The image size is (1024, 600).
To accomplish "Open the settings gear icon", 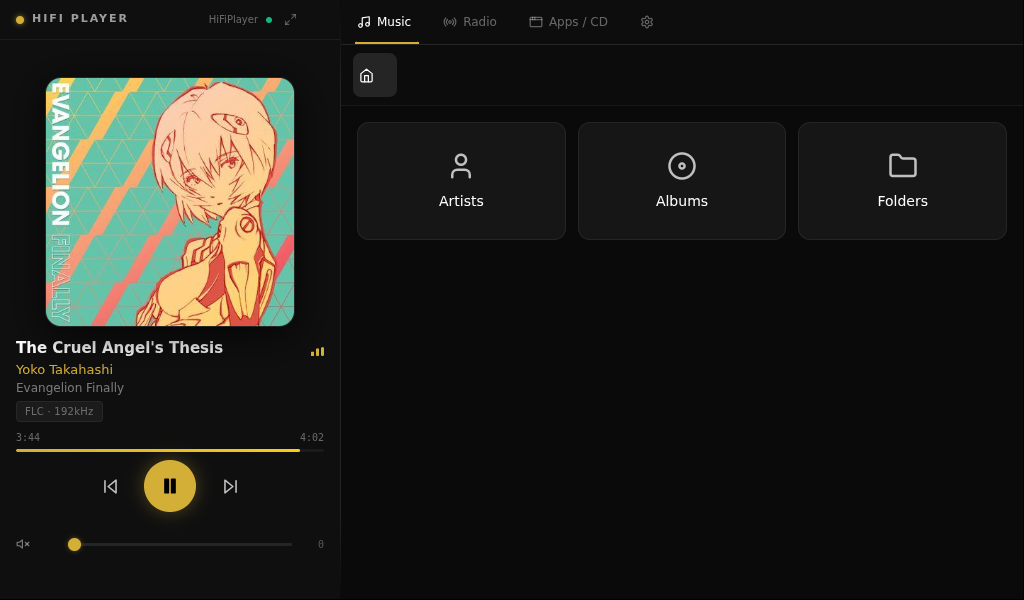I will 647,22.
